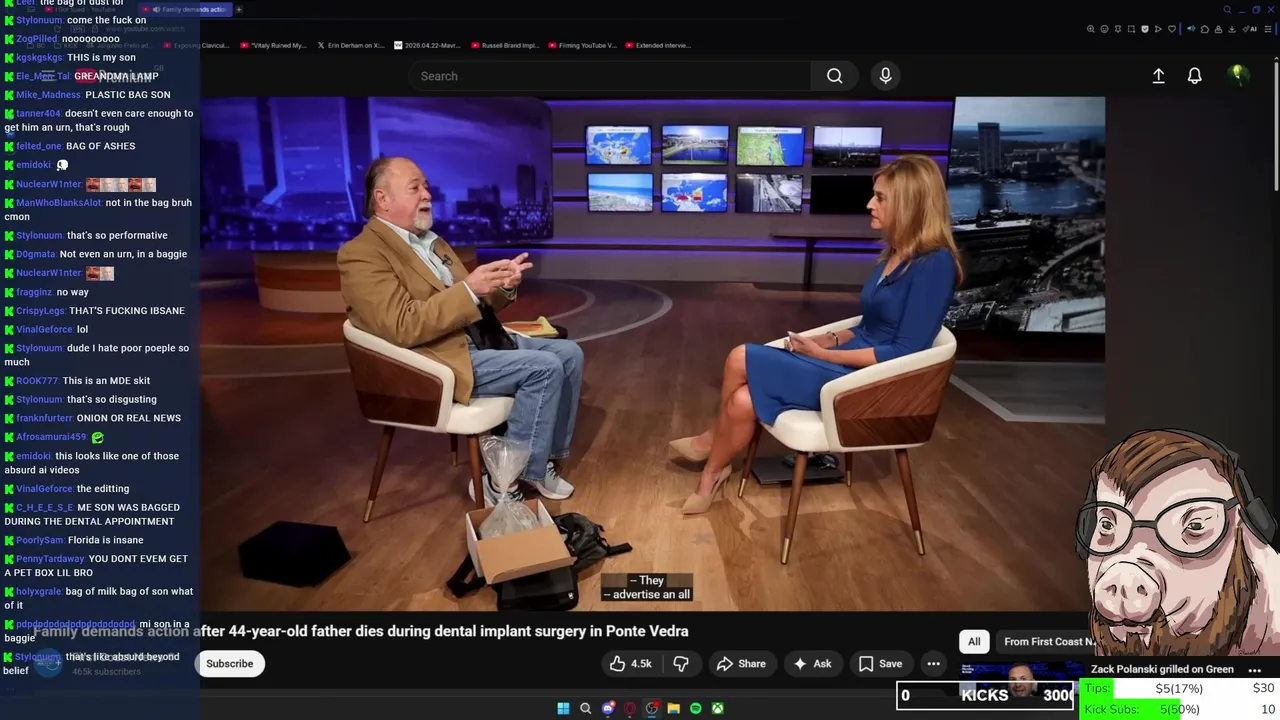The image size is (1280, 720).
Task: Open the YouTube account avatar menu
Action: 1238,75
